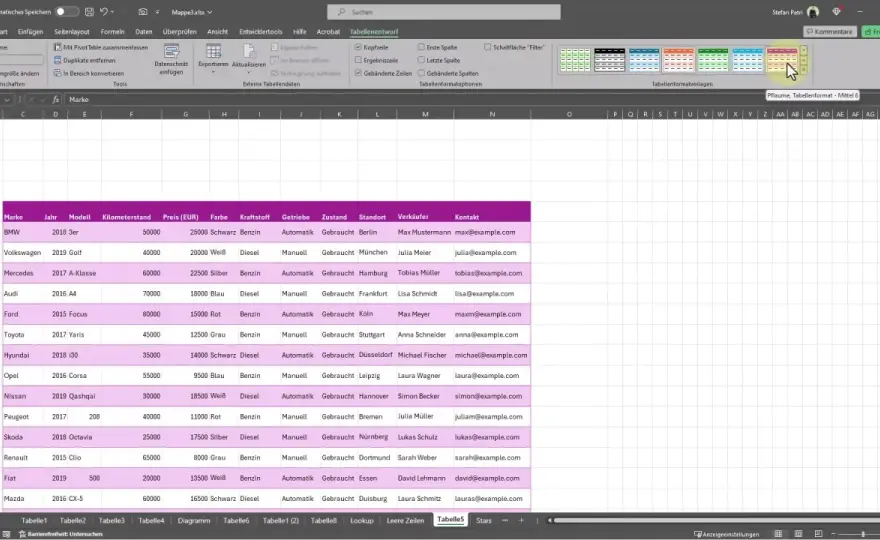Open the Daten ribbon tab
The image size is (880, 540).
coord(144,32)
